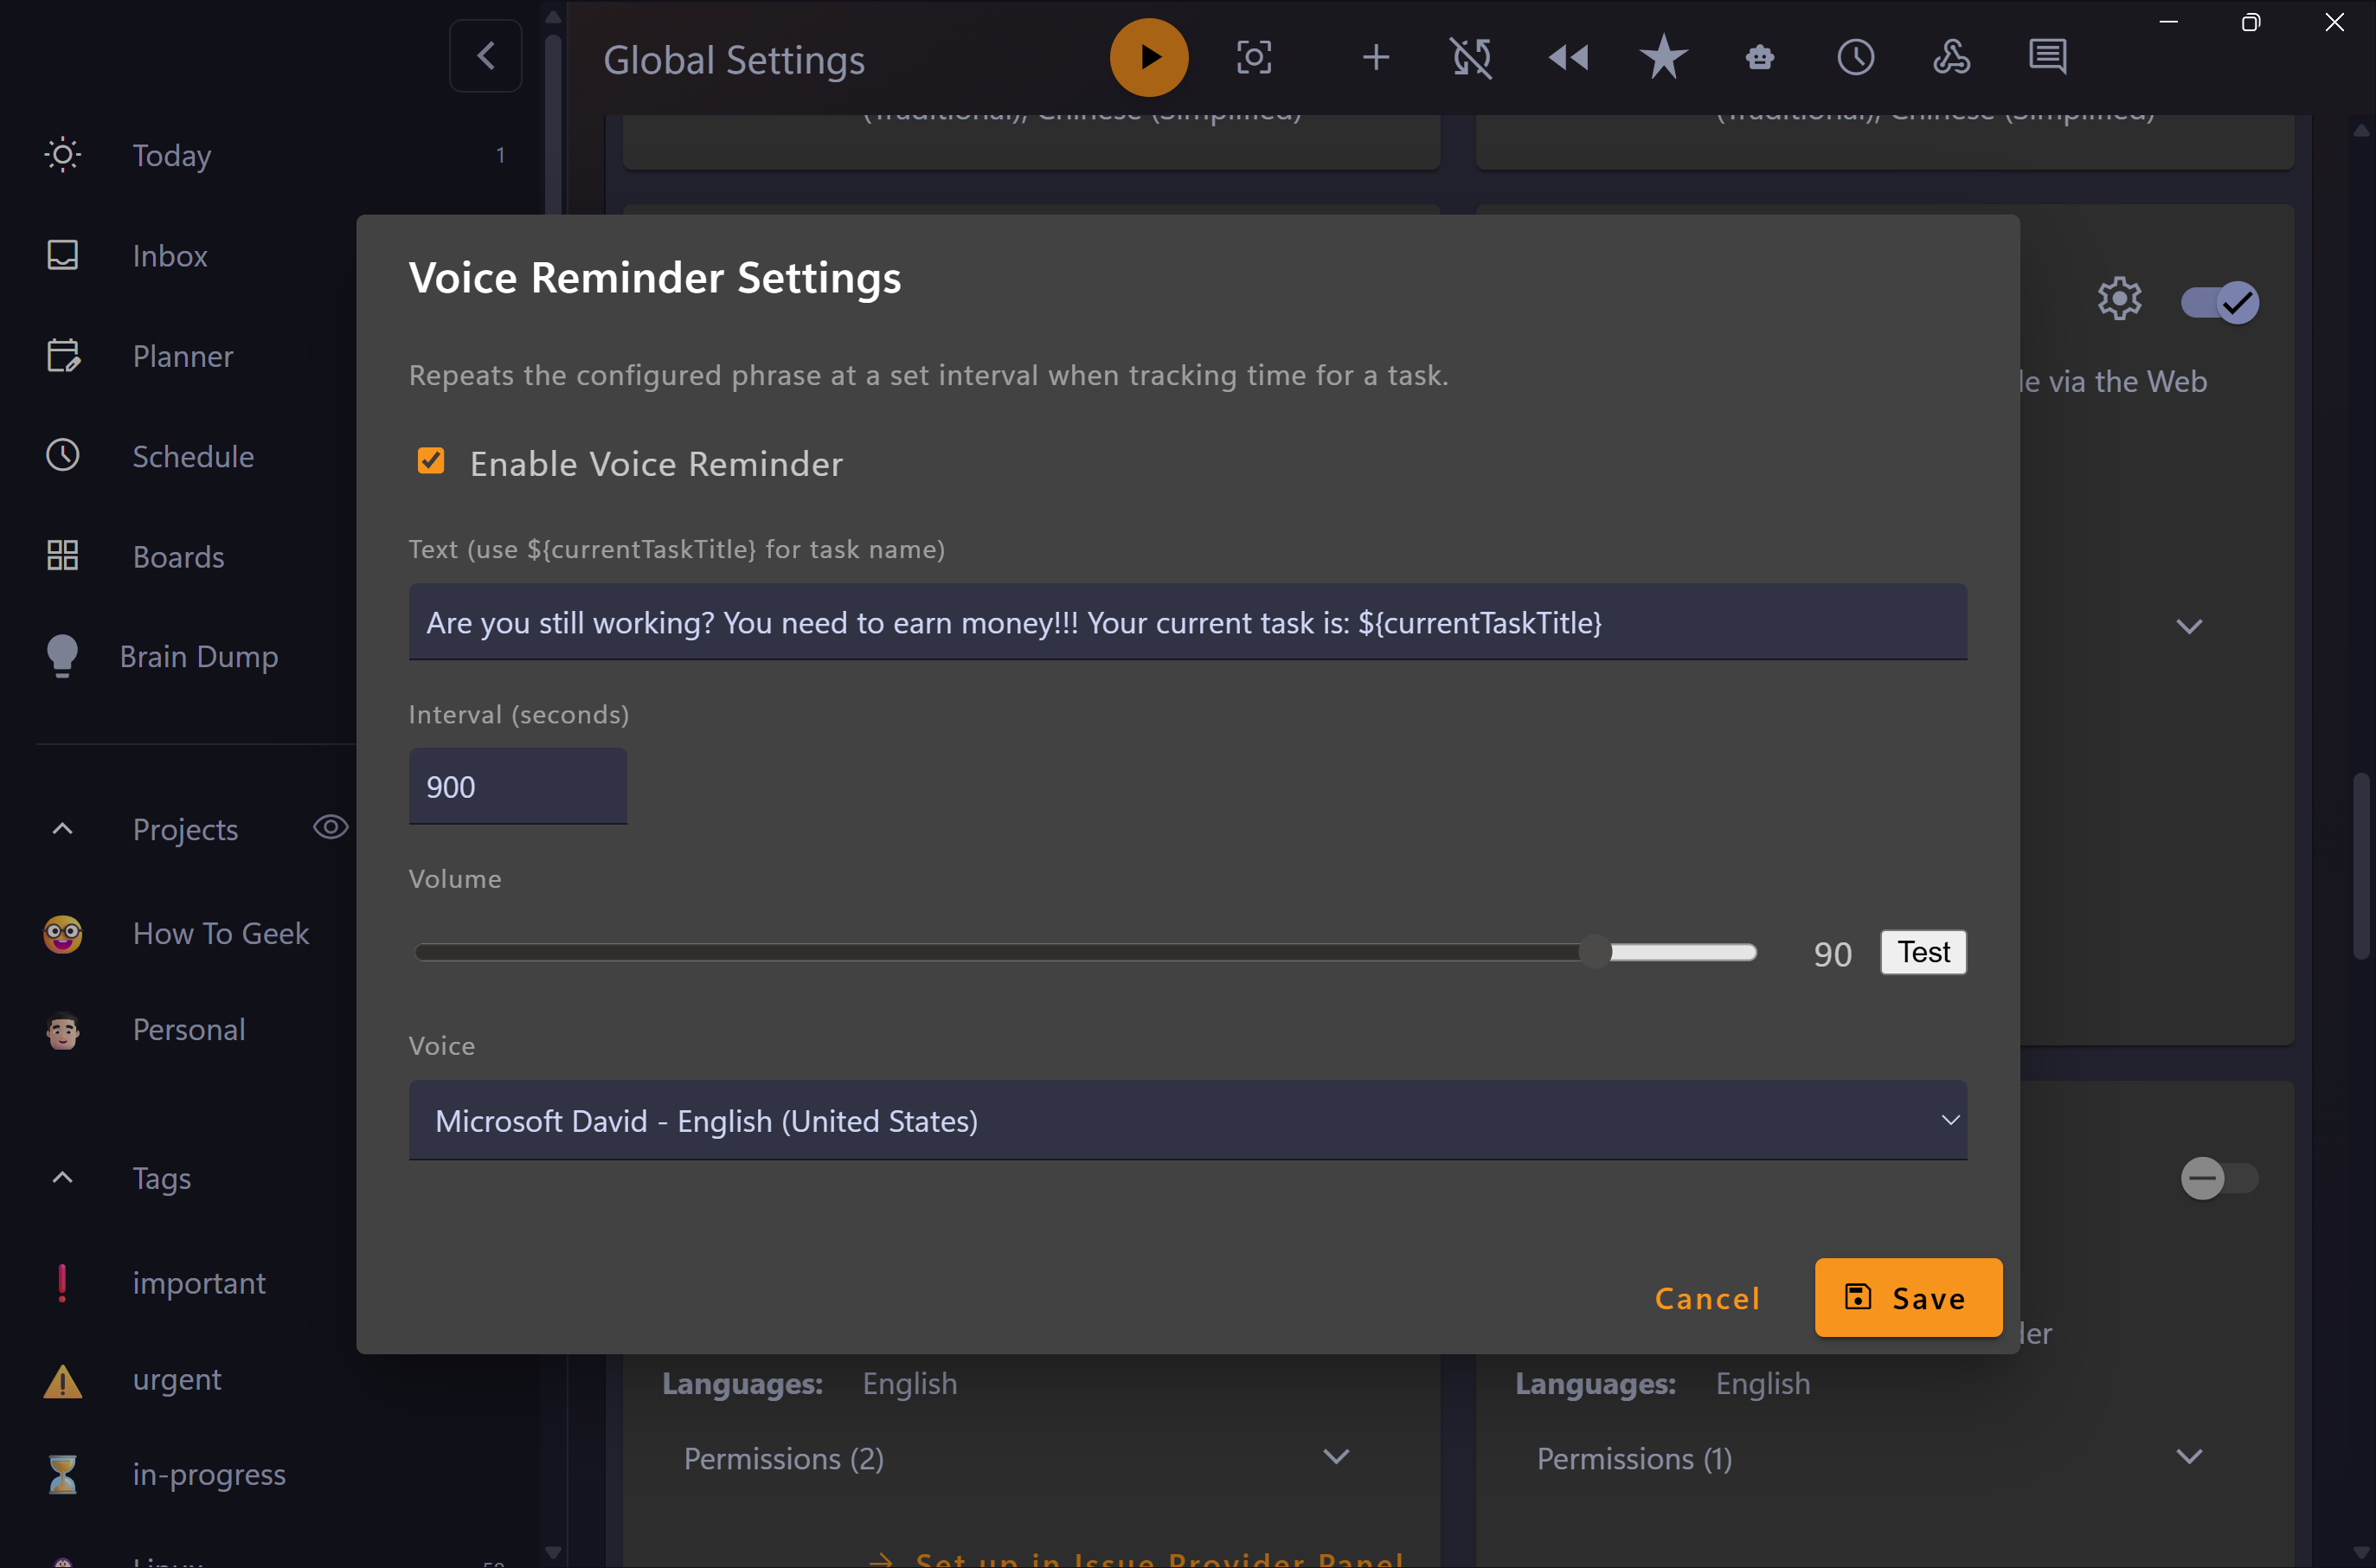
Task: Open the Personal project
Action: (189, 1029)
